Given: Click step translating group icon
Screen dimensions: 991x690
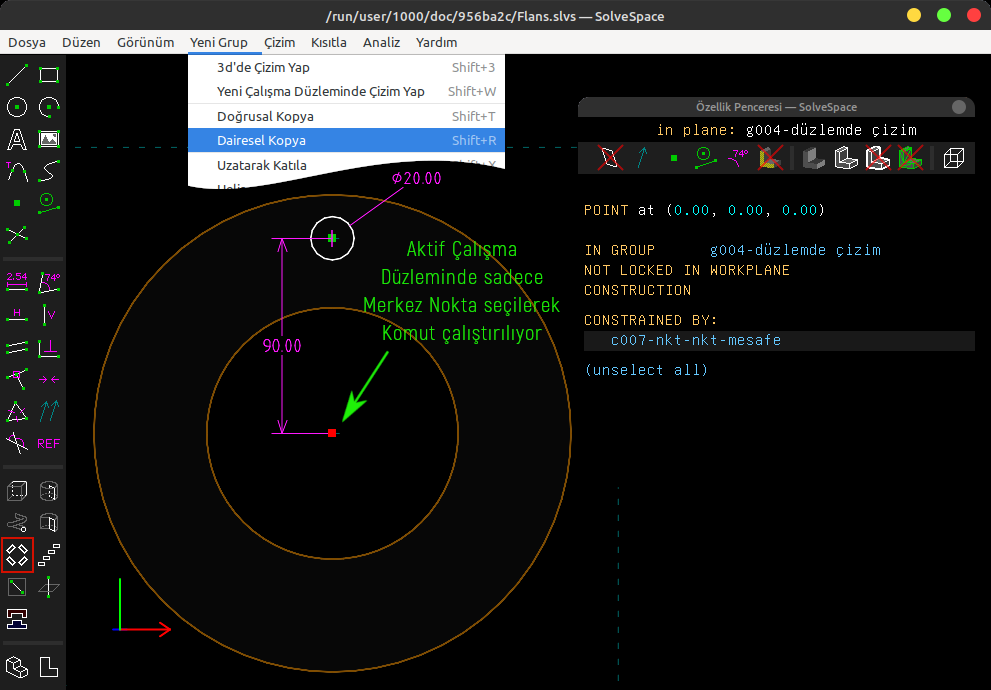Looking at the screenshot, I should click(49, 555).
